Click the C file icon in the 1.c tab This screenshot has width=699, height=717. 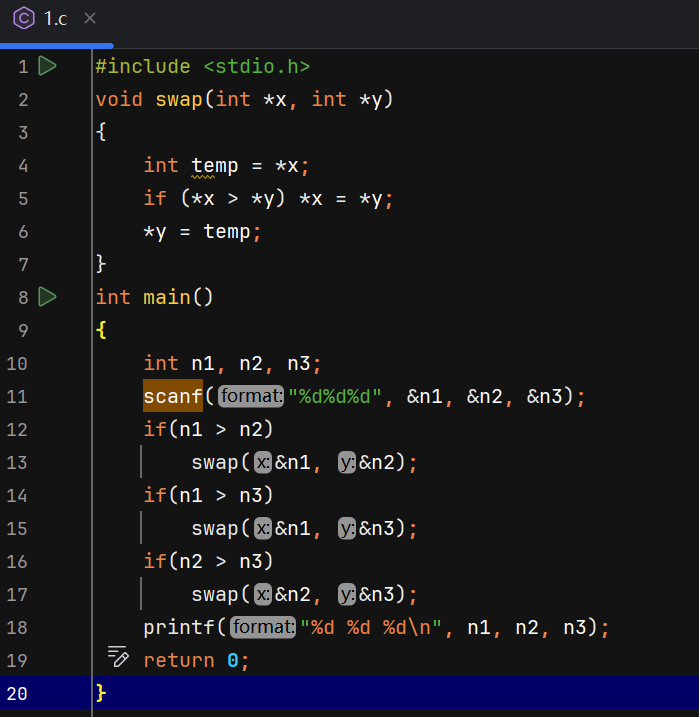coord(24,18)
